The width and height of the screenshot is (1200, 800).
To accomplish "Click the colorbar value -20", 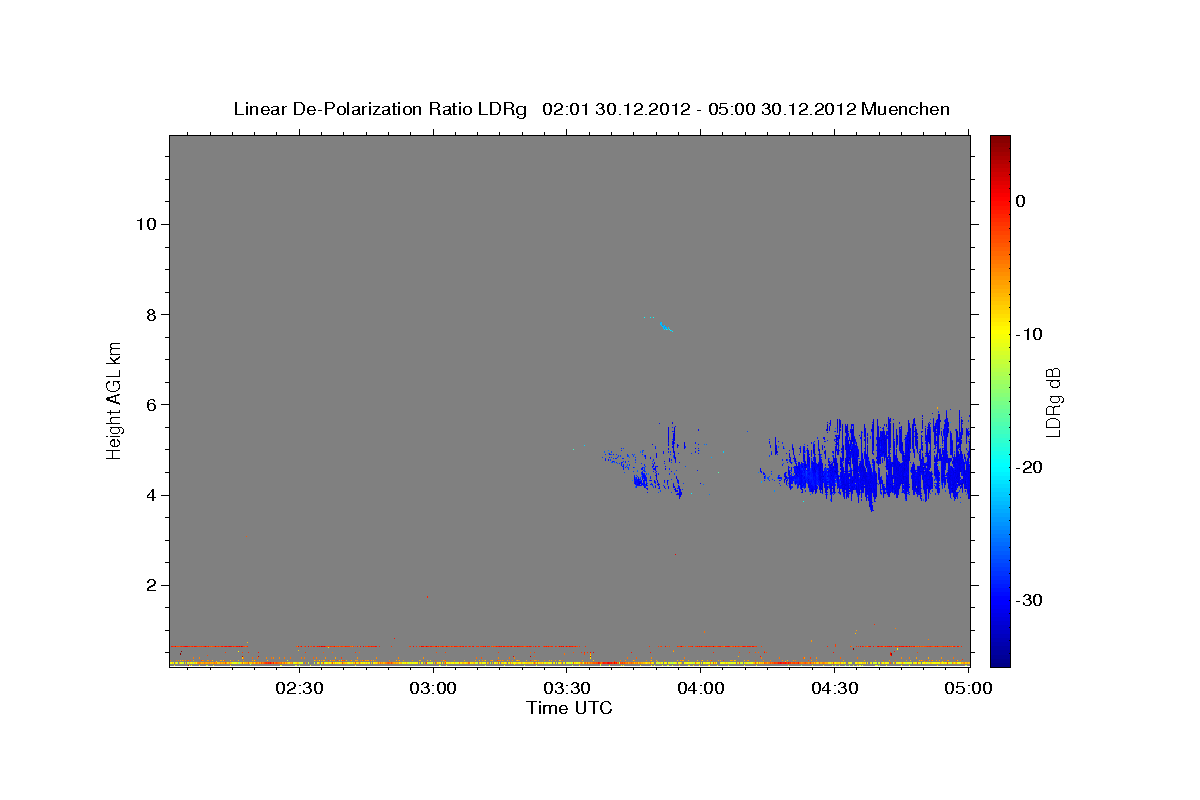I will coord(1029,467).
